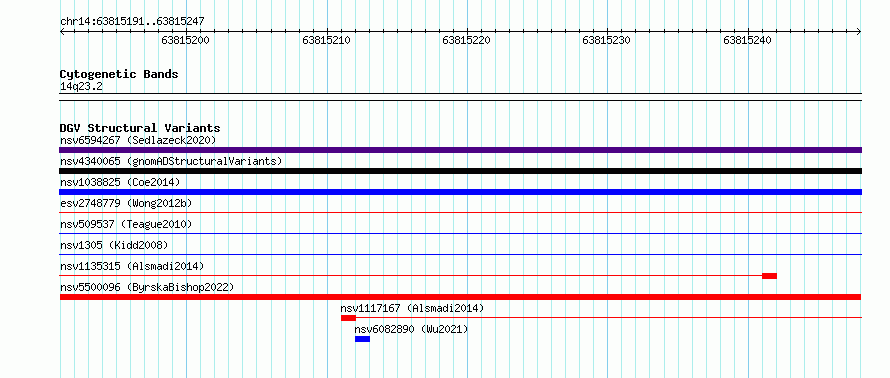
Task: Click the DGV Structural Variants track title
Action: (140, 128)
